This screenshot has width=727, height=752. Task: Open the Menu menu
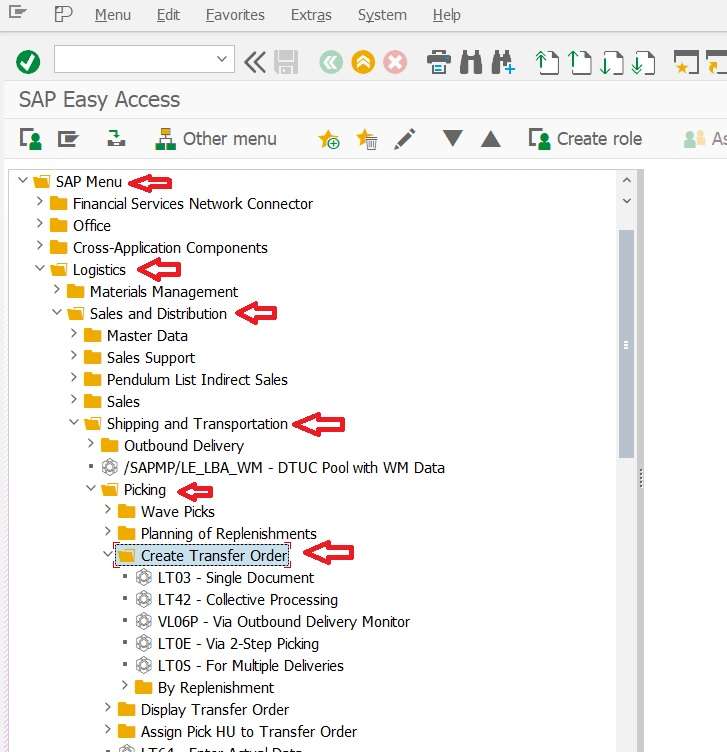point(113,15)
